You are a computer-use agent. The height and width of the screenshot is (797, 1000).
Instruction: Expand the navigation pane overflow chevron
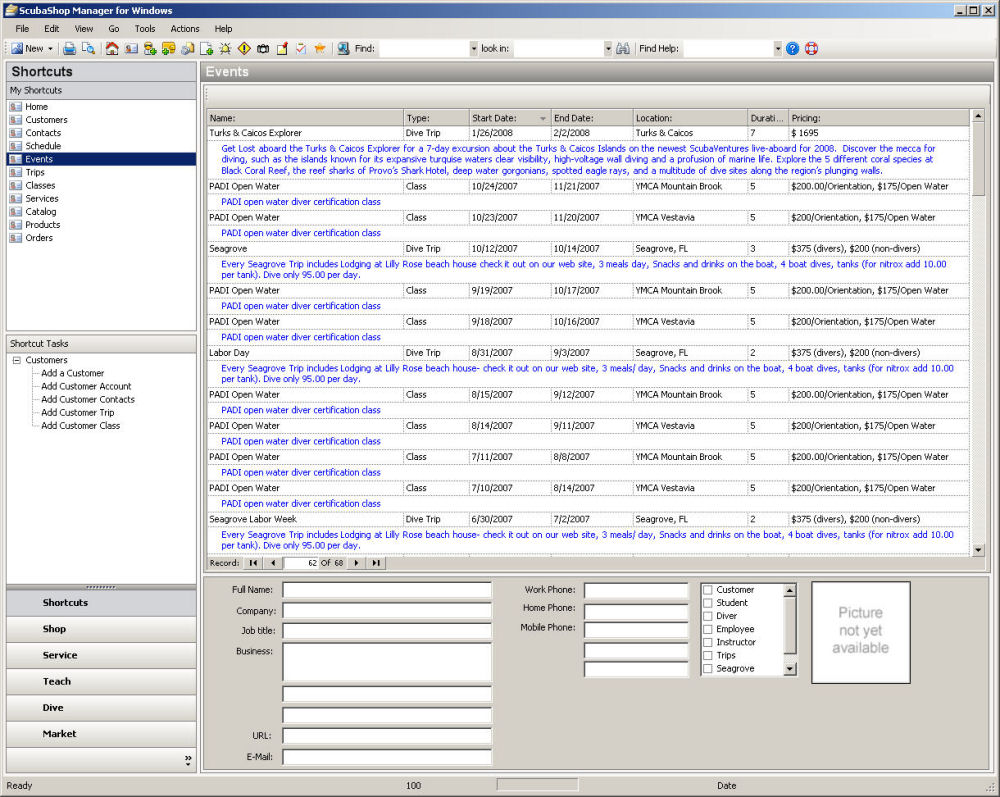pos(188,759)
